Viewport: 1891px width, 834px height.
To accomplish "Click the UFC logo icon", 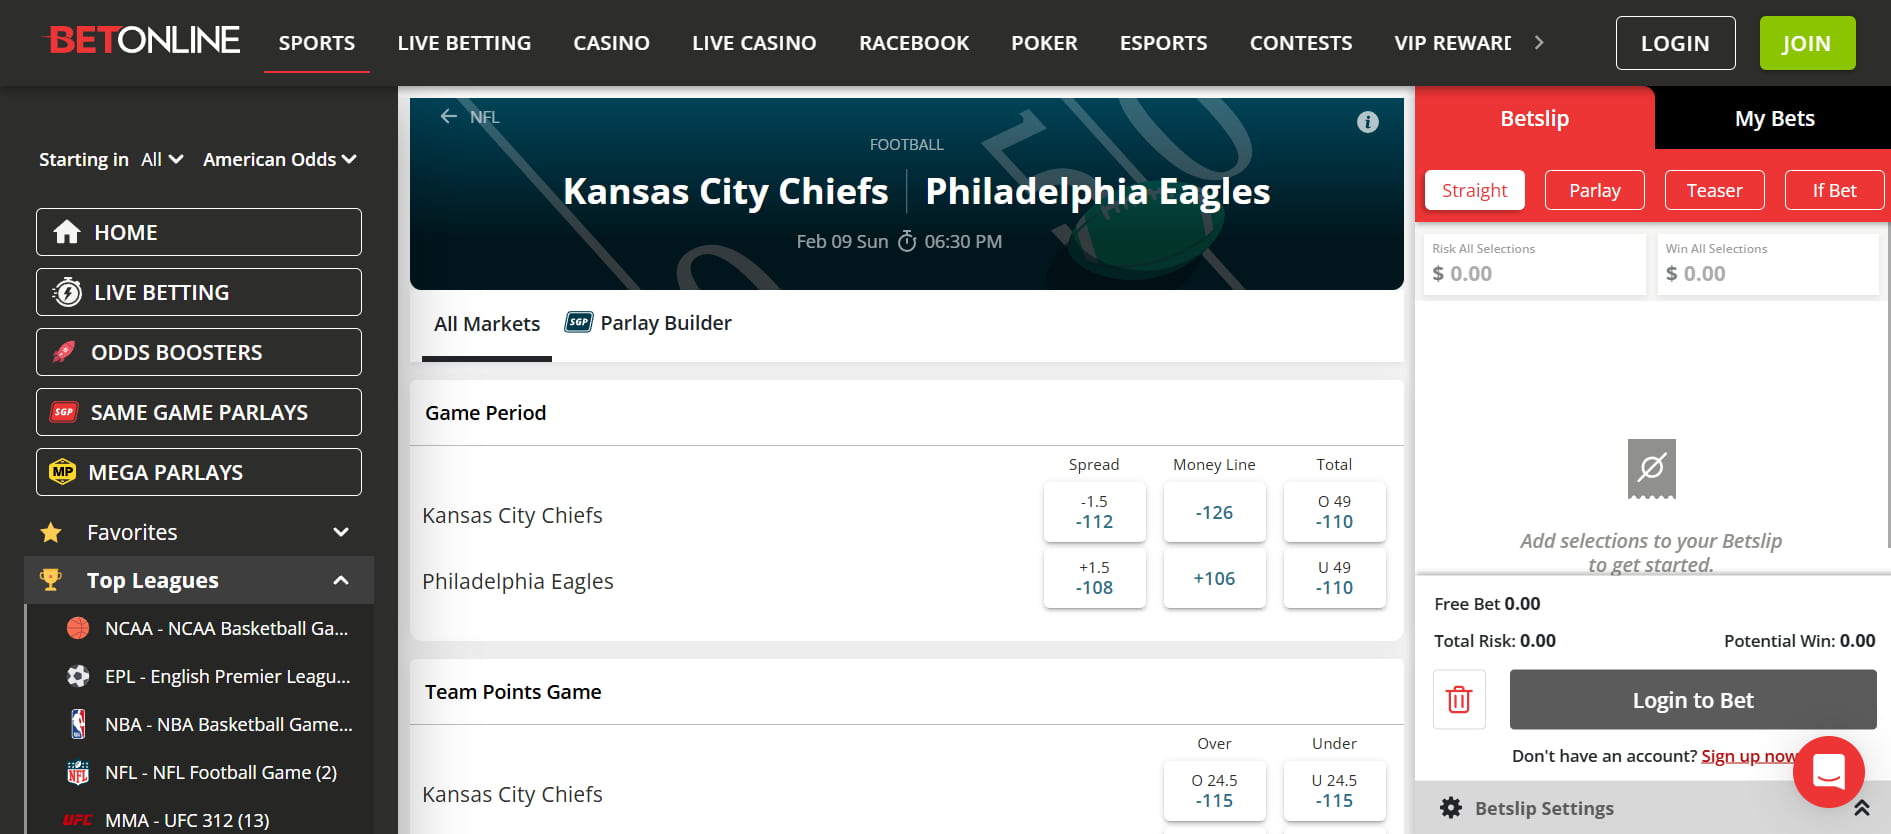I will click(77, 820).
